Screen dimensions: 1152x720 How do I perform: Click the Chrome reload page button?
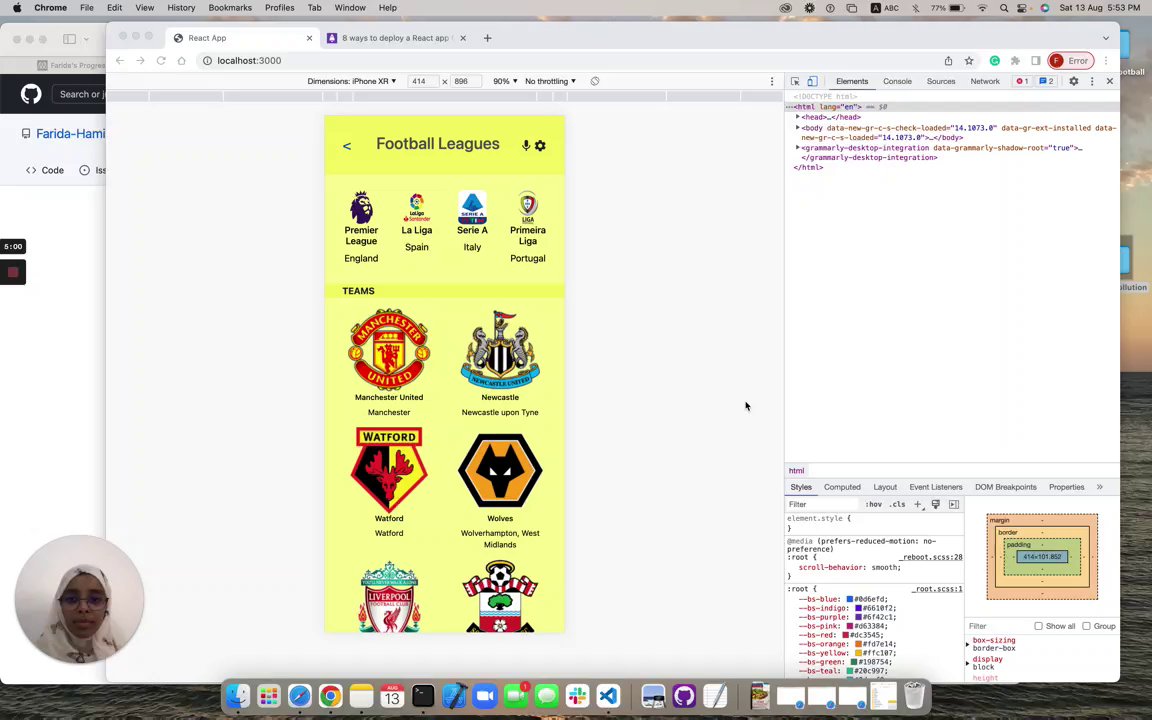161,61
